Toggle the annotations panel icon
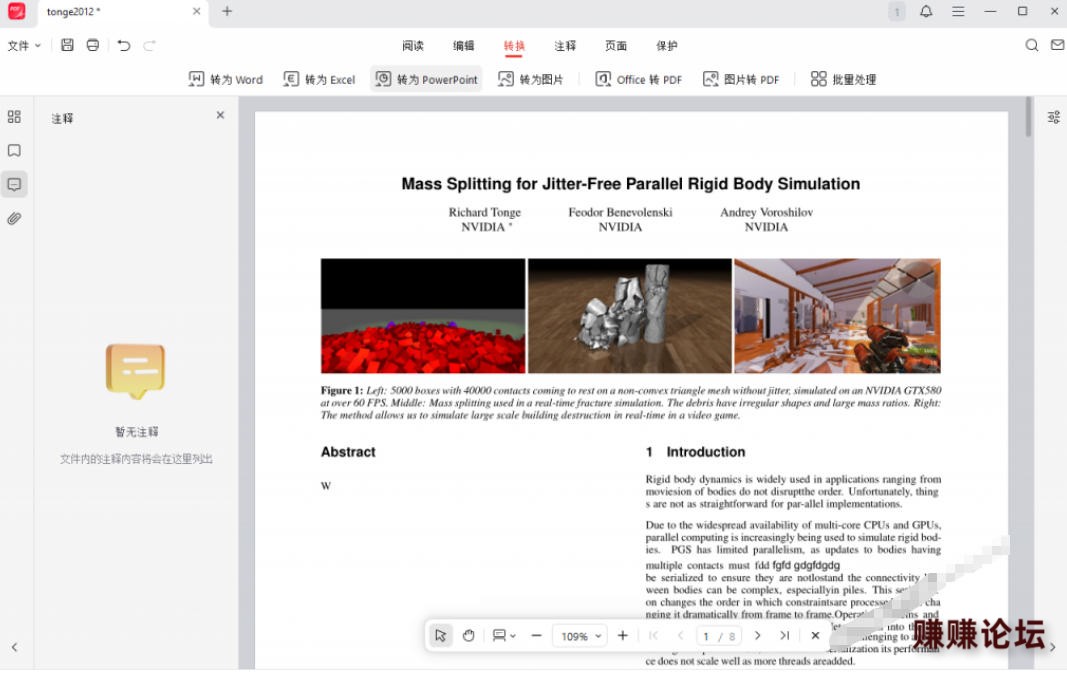The image size is (1067, 675). pos(14,184)
